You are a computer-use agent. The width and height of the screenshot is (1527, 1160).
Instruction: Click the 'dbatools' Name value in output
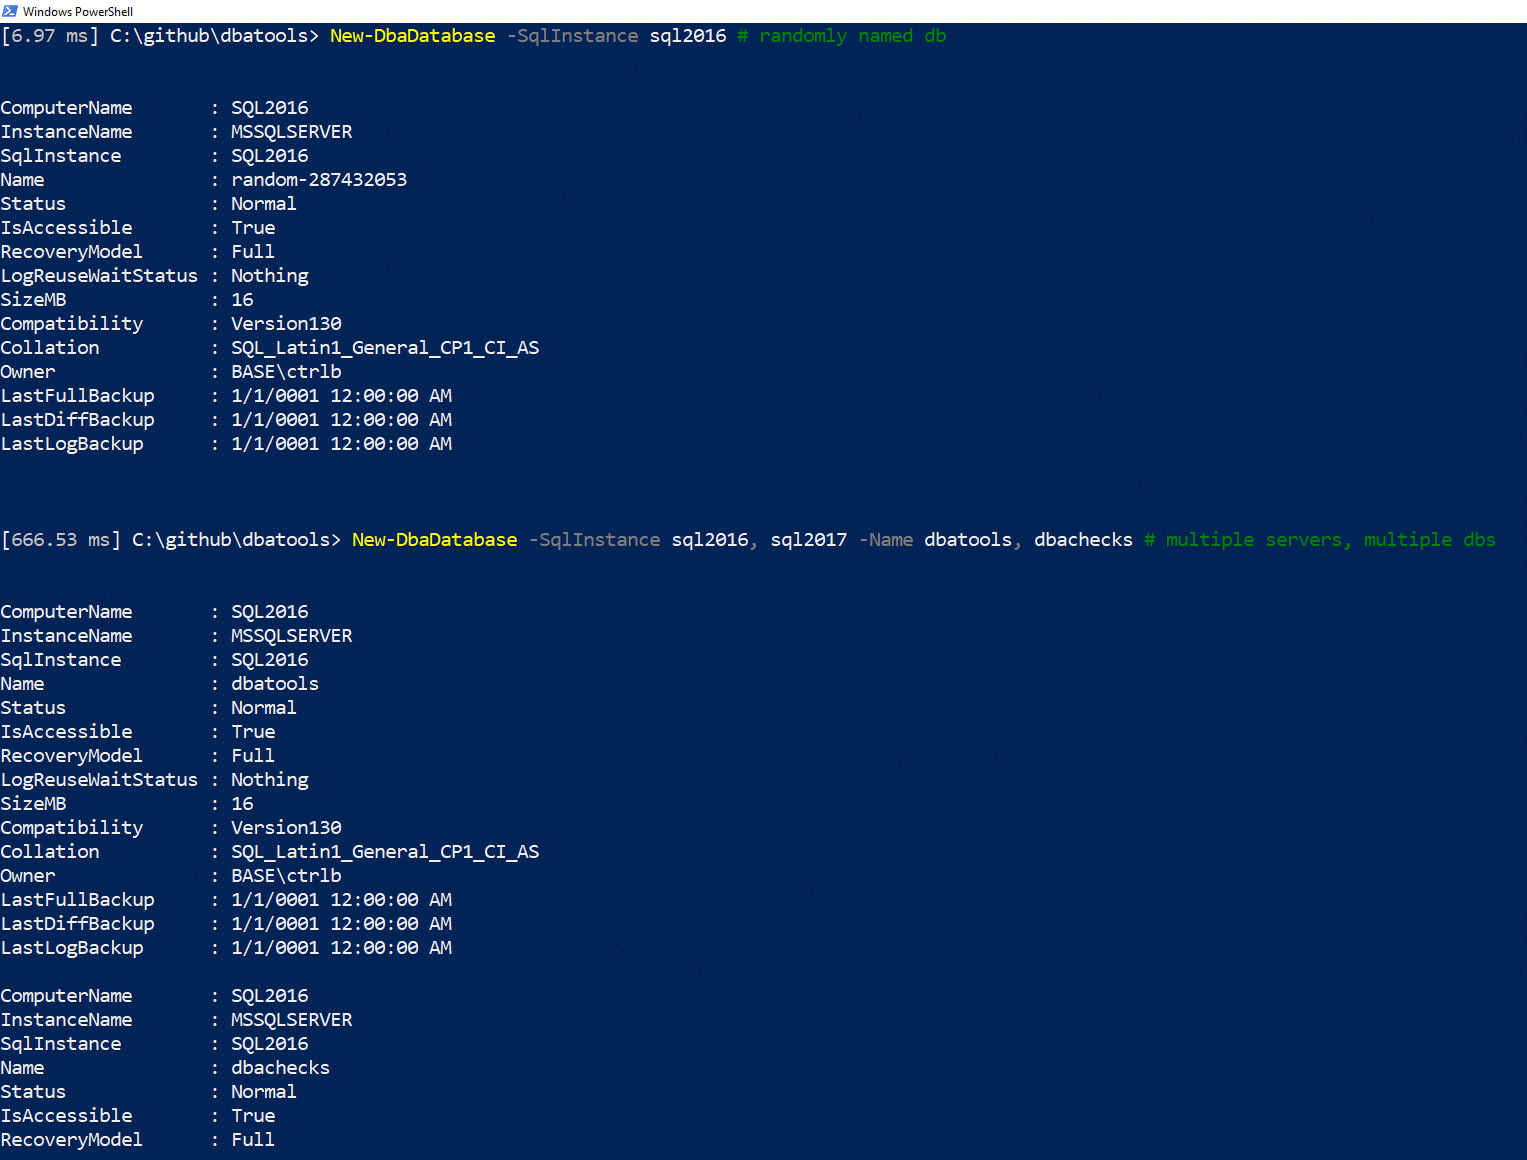point(275,684)
